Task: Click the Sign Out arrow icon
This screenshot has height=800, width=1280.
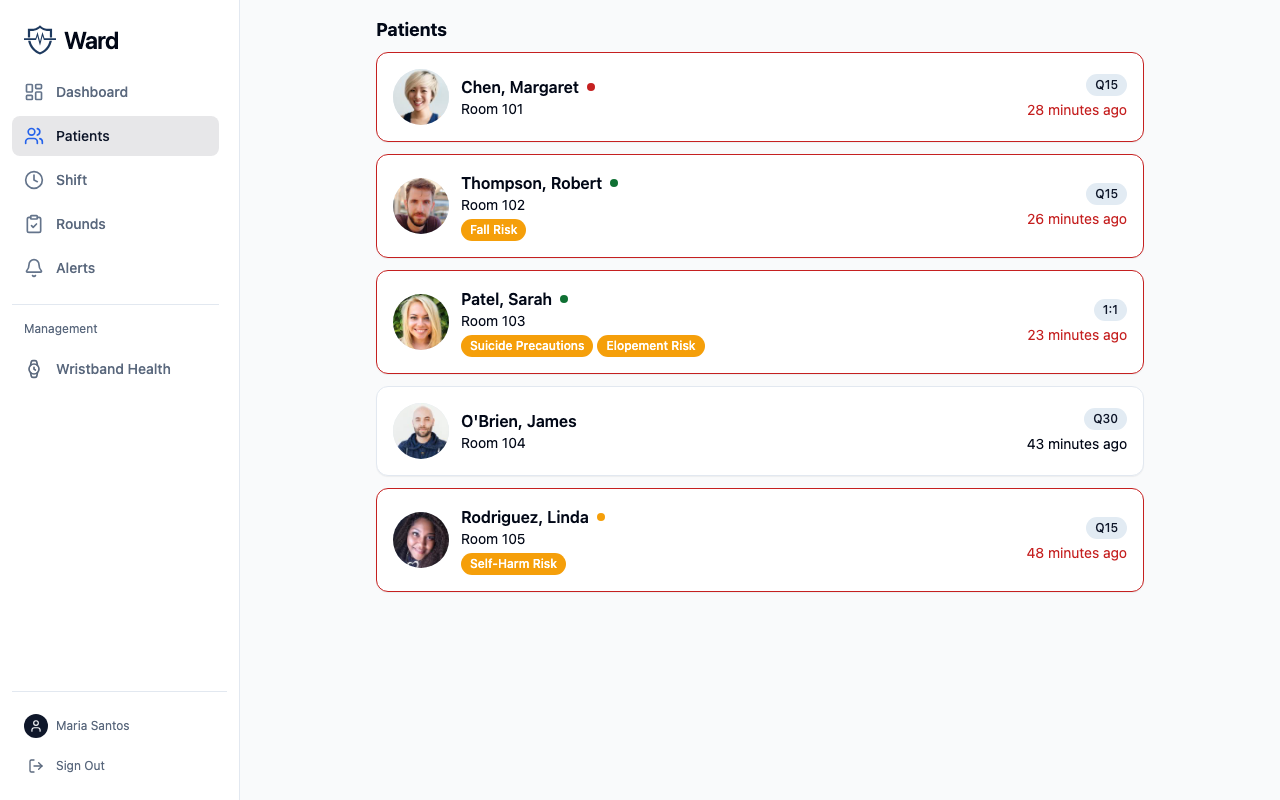Action: [36, 766]
